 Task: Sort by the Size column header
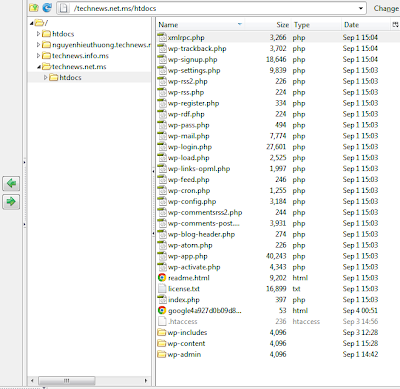point(283,25)
